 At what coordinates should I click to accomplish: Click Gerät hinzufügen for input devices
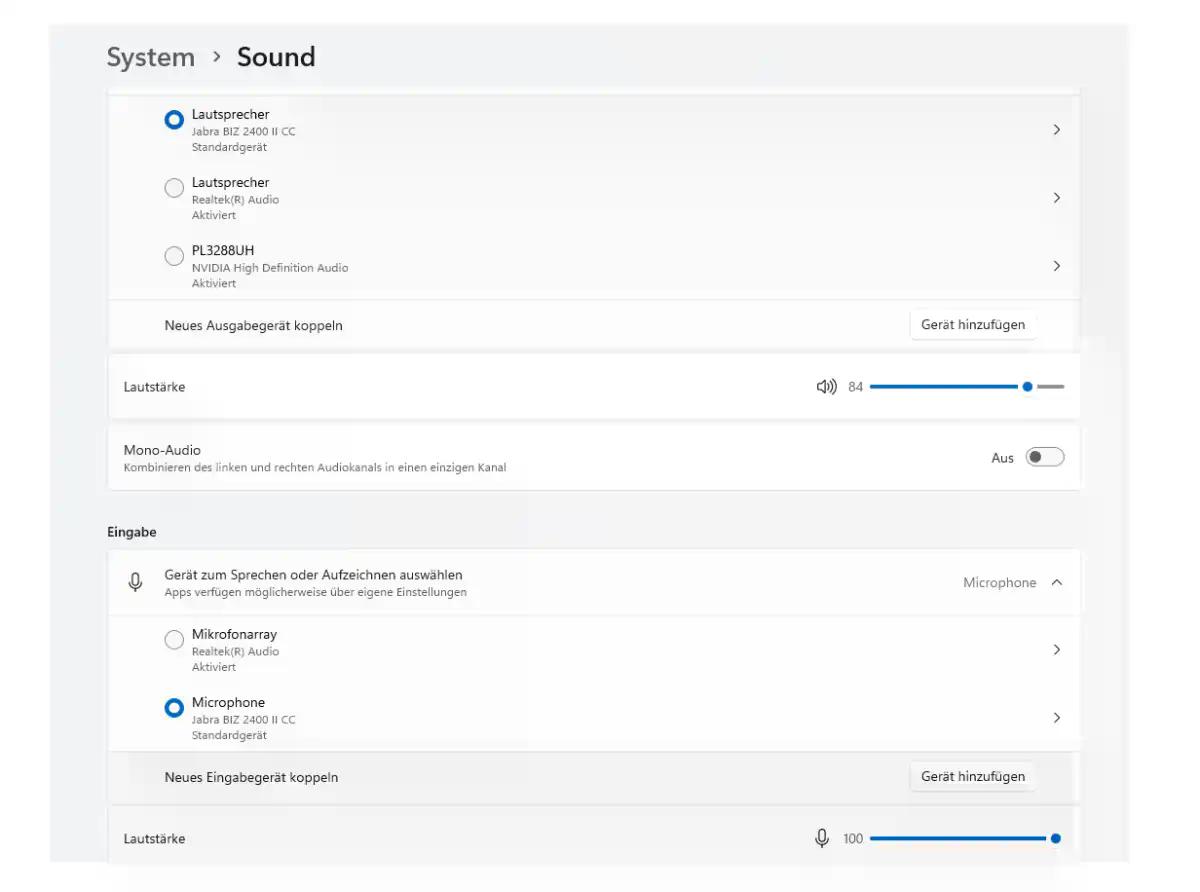[972, 777]
